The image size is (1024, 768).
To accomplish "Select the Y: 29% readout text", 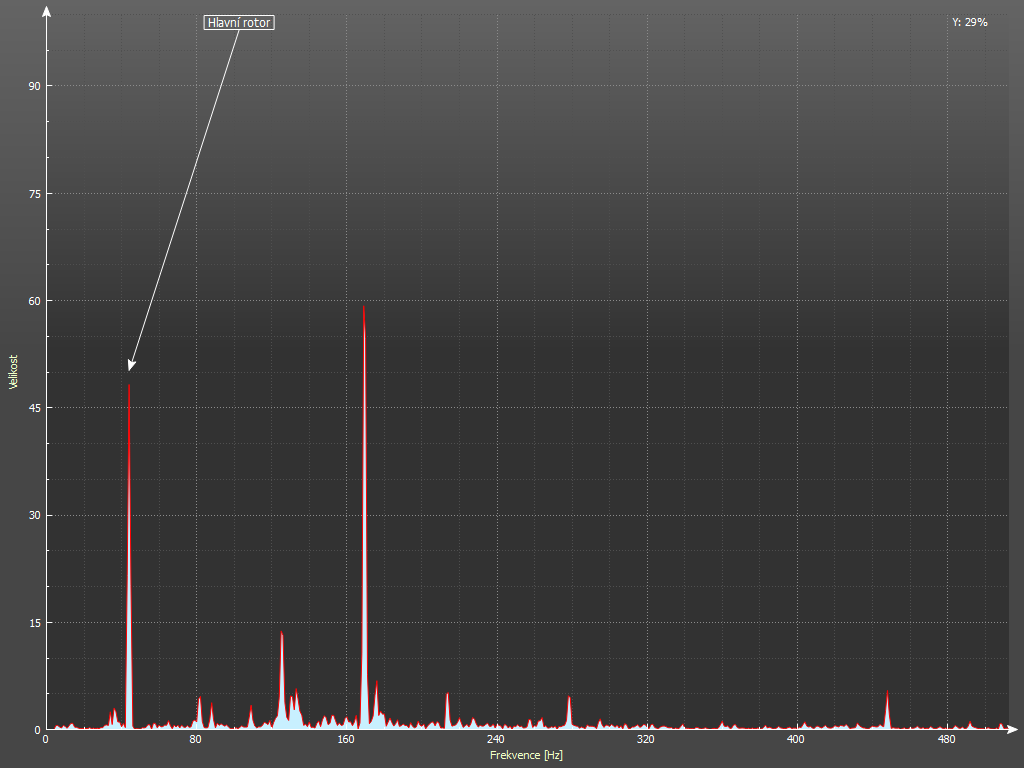I will [x=969, y=22].
